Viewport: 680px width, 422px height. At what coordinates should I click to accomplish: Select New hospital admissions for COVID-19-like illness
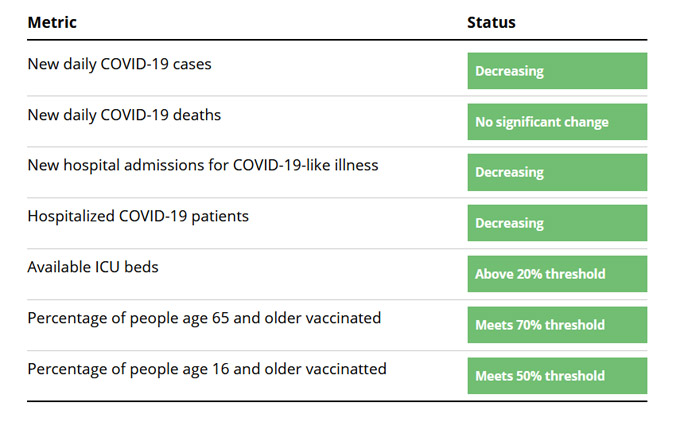203,165
